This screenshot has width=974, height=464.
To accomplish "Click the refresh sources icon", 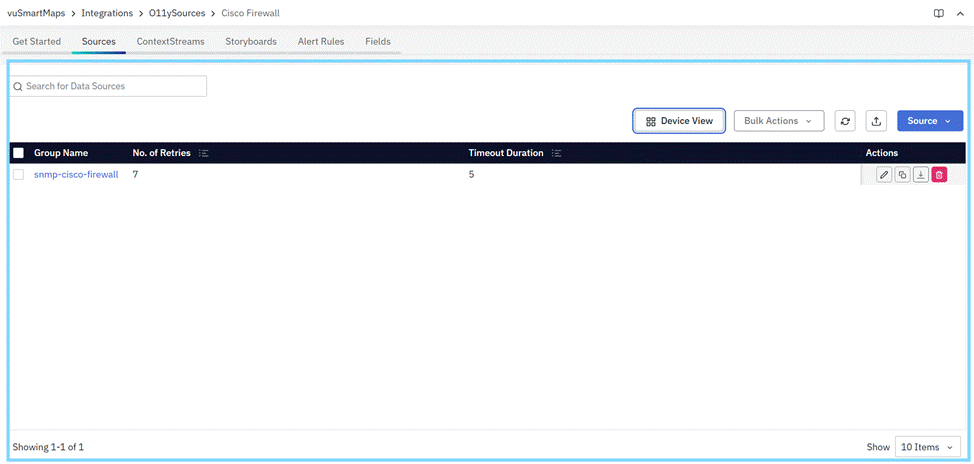I will point(845,121).
